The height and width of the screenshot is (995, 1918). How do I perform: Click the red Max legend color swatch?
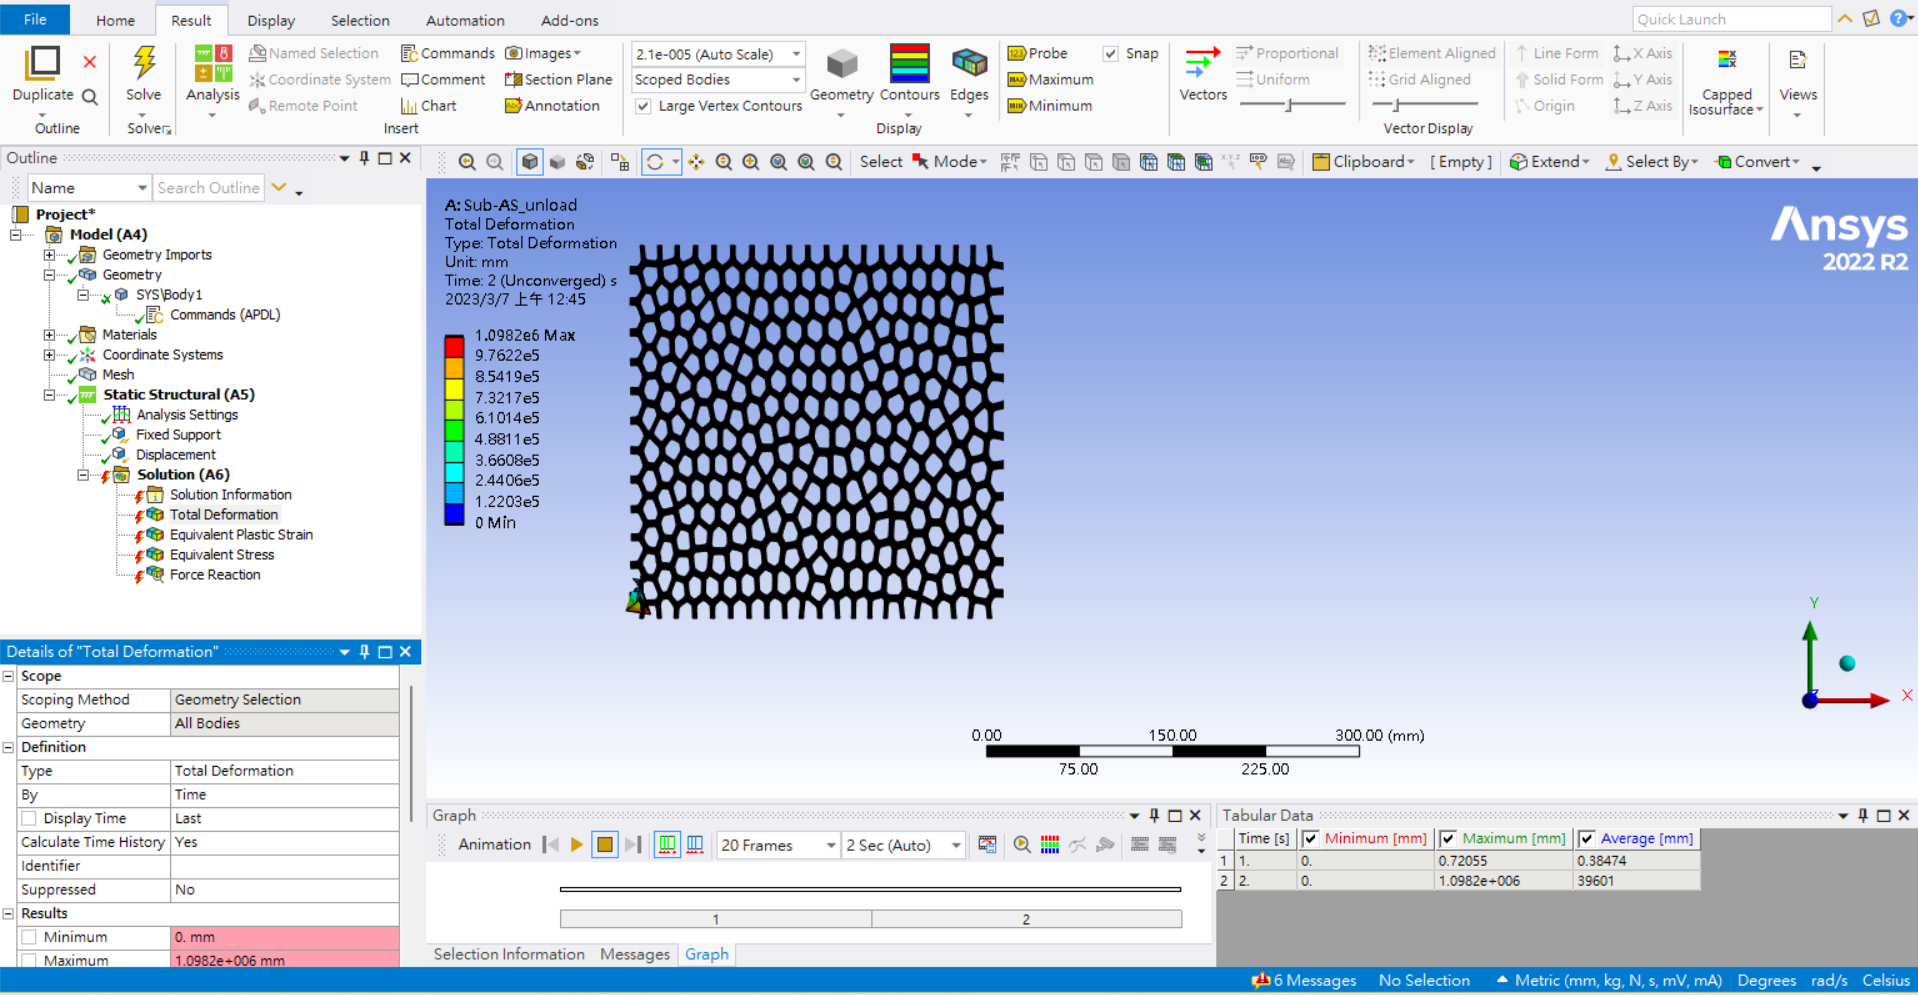coord(454,346)
